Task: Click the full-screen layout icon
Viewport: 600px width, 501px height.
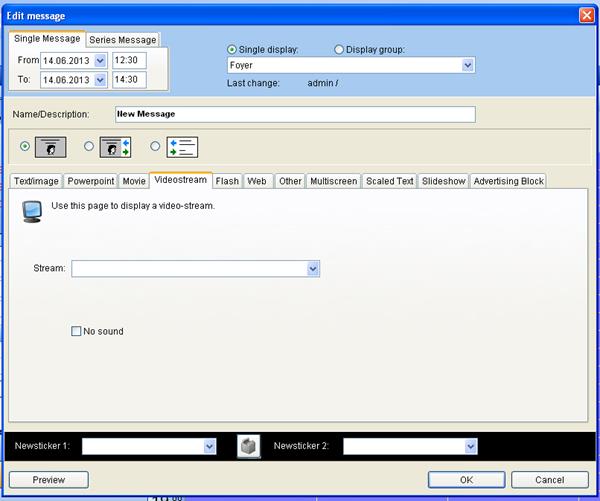Action: (x=50, y=146)
